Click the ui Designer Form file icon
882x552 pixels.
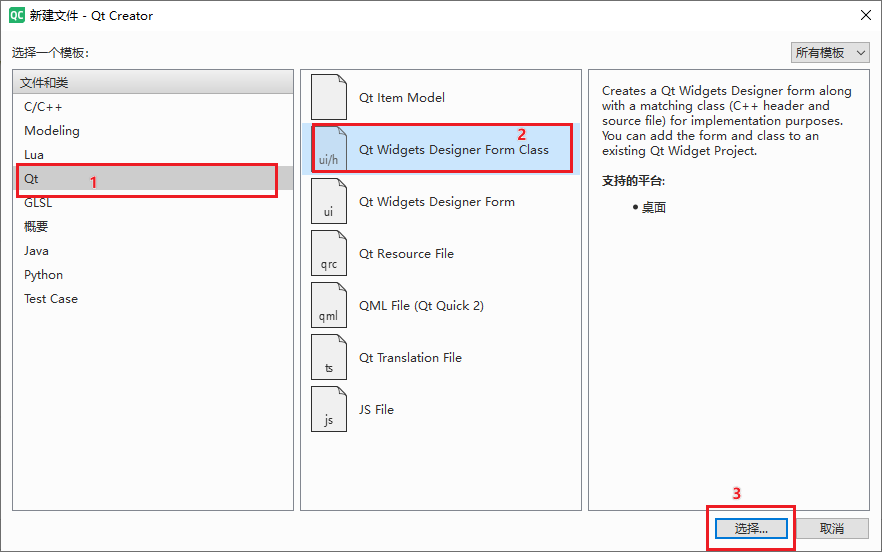click(x=329, y=201)
